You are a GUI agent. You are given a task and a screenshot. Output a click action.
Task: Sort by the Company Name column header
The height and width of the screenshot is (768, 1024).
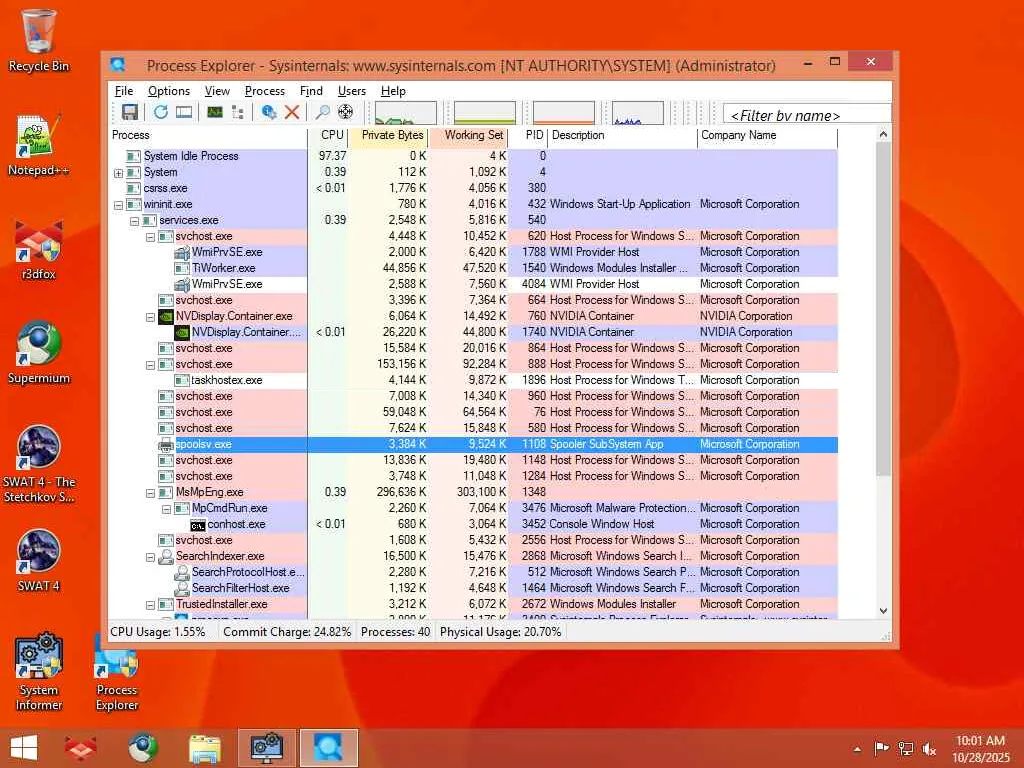click(x=767, y=135)
